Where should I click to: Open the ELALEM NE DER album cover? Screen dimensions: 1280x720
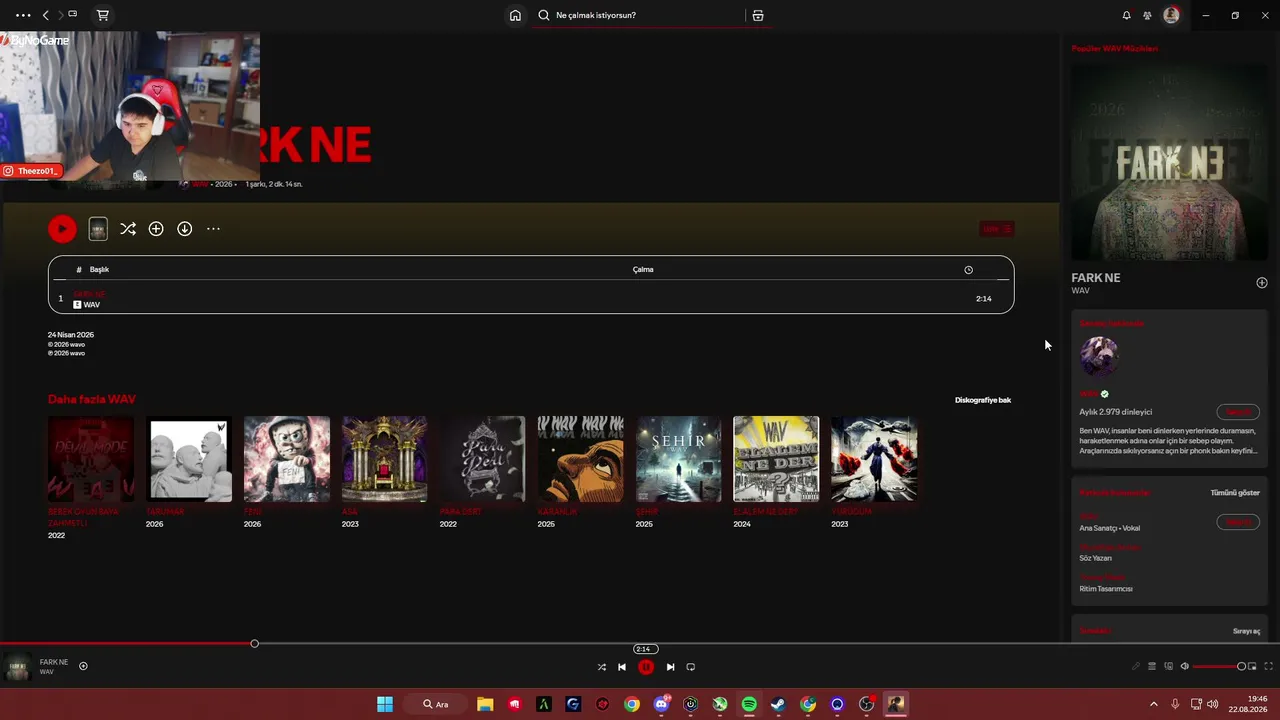coord(776,459)
